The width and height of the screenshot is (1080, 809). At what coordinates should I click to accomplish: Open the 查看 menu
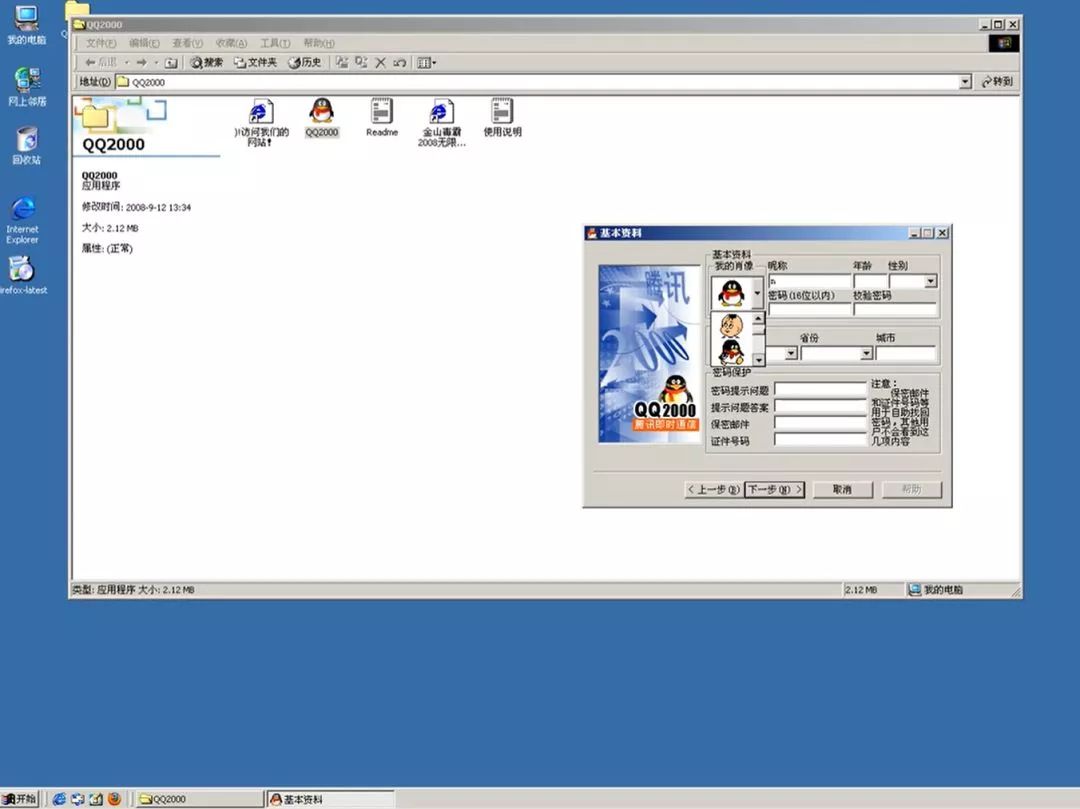point(187,43)
